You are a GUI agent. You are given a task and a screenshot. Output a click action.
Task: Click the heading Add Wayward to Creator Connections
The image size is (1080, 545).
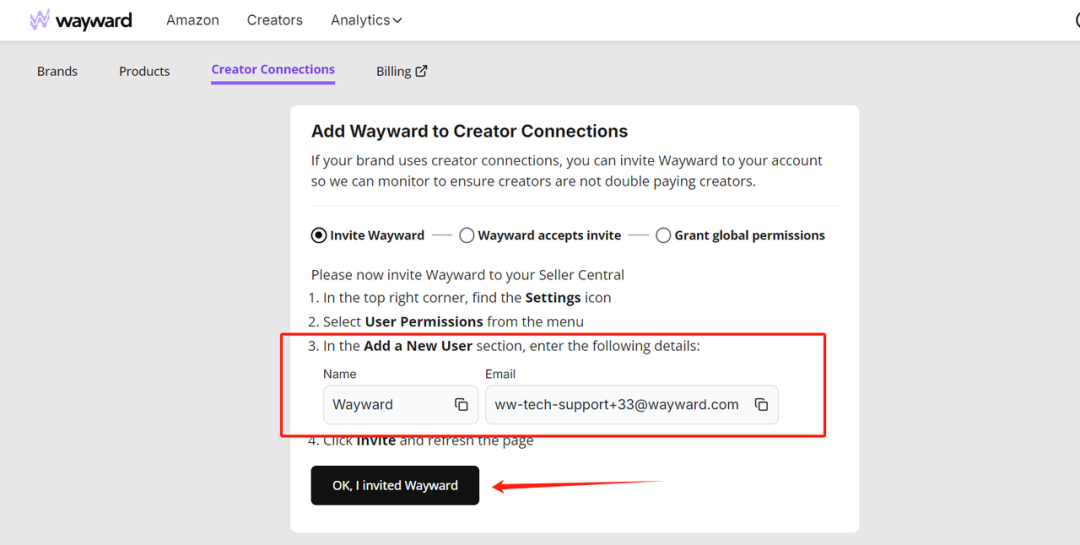(470, 131)
